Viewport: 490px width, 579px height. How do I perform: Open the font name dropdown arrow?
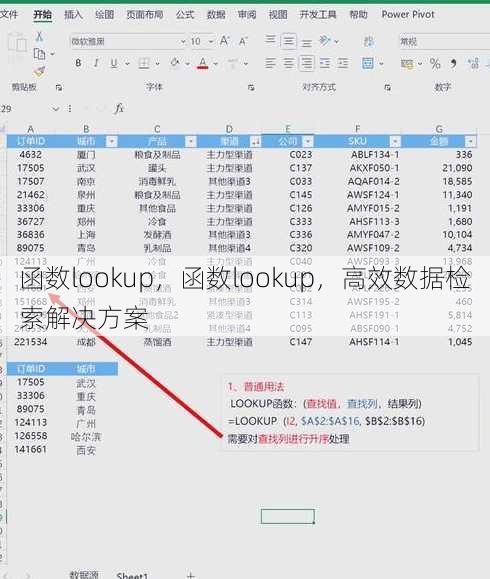(x=183, y=42)
